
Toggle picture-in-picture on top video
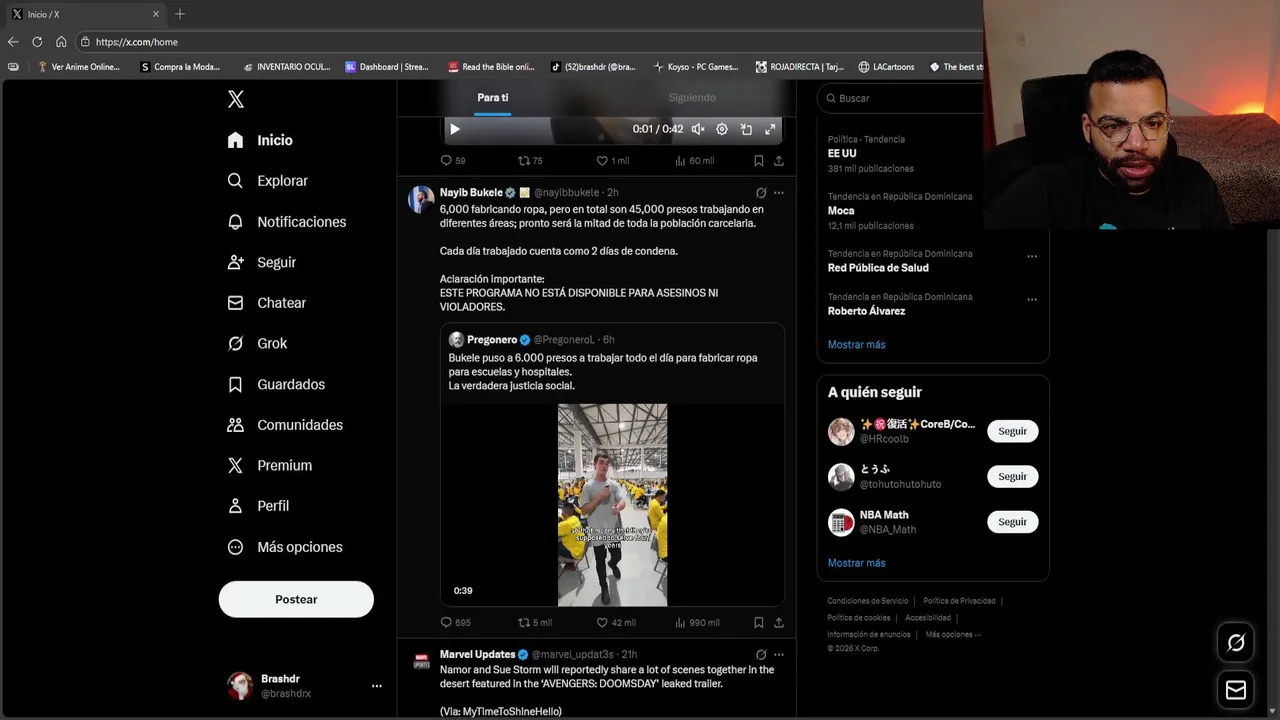pos(746,129)
